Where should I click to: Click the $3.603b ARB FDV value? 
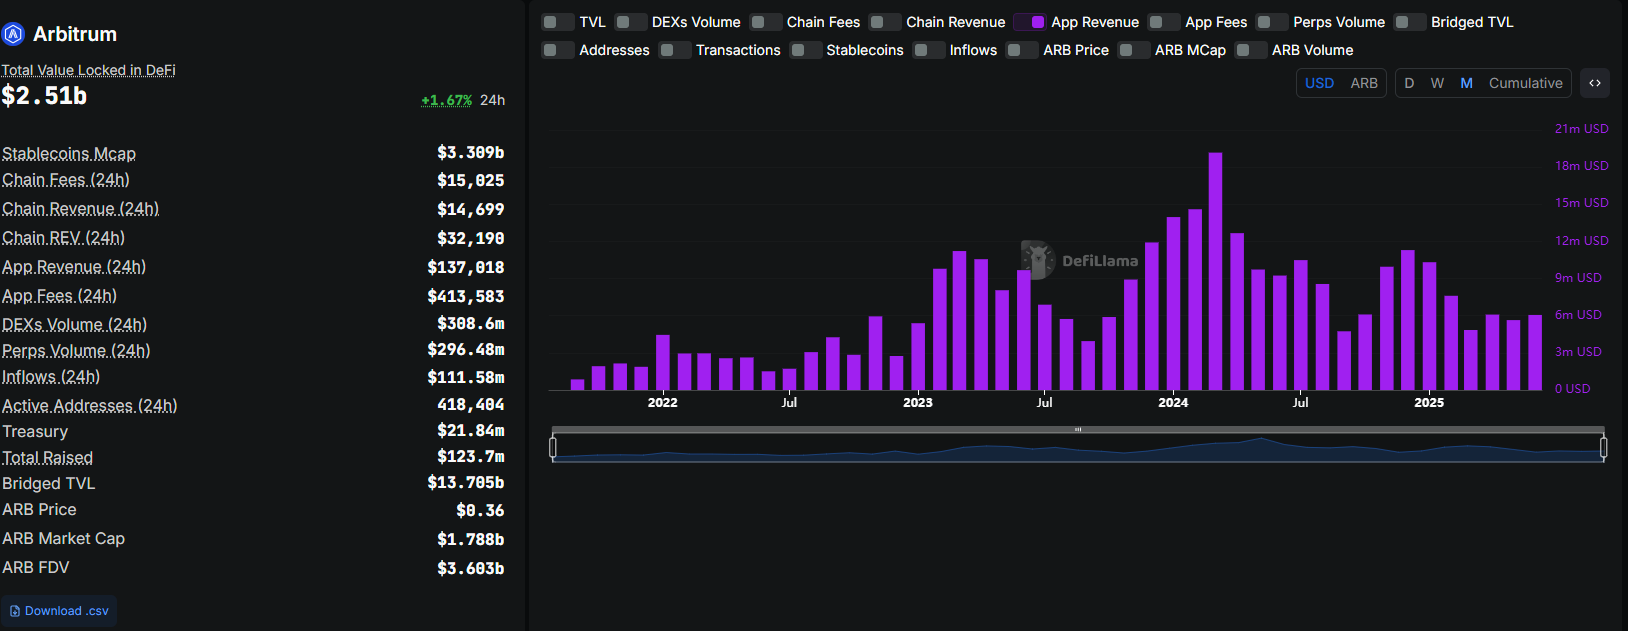[x=470, y=569]
